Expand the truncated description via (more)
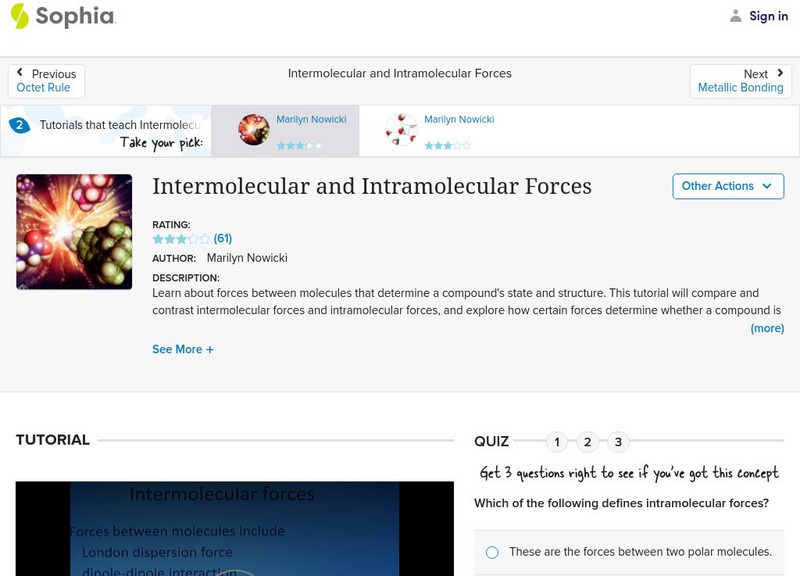Viewport: 800px width, 576px height. point(770,328)
